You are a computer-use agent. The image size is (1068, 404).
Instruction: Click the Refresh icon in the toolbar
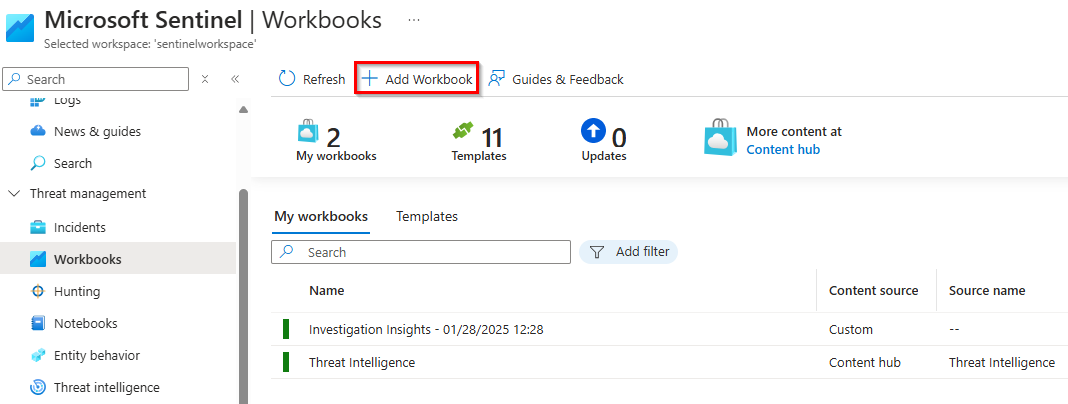(287, 79)
